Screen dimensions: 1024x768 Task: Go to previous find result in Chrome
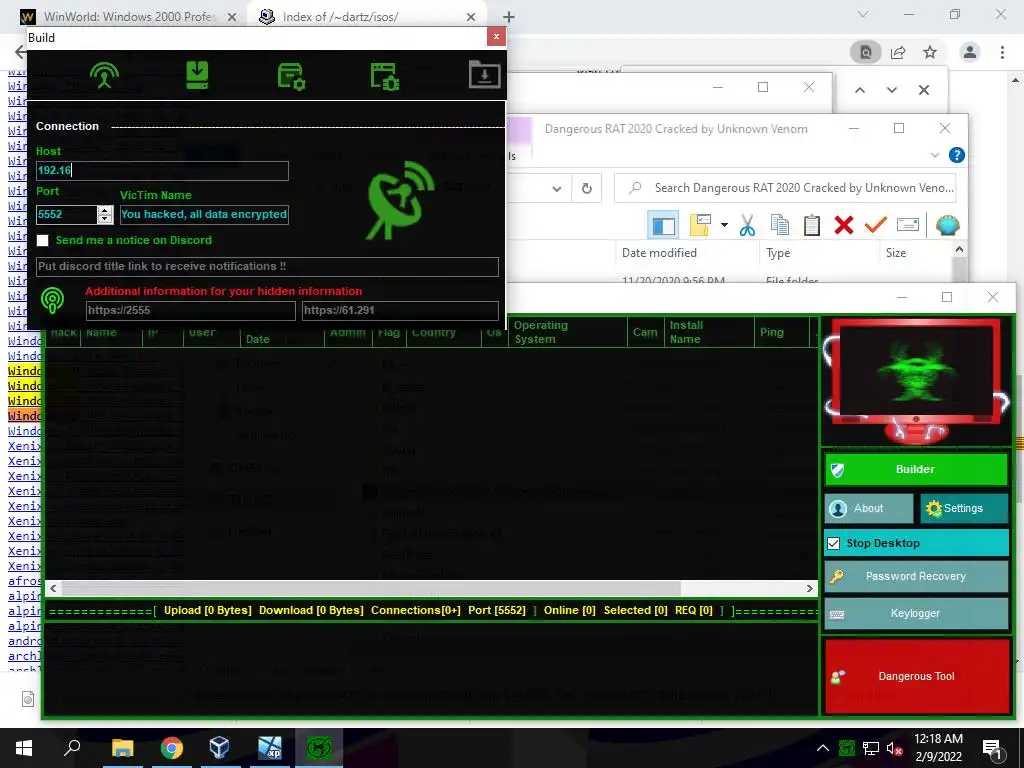click(x=860, y=90)
